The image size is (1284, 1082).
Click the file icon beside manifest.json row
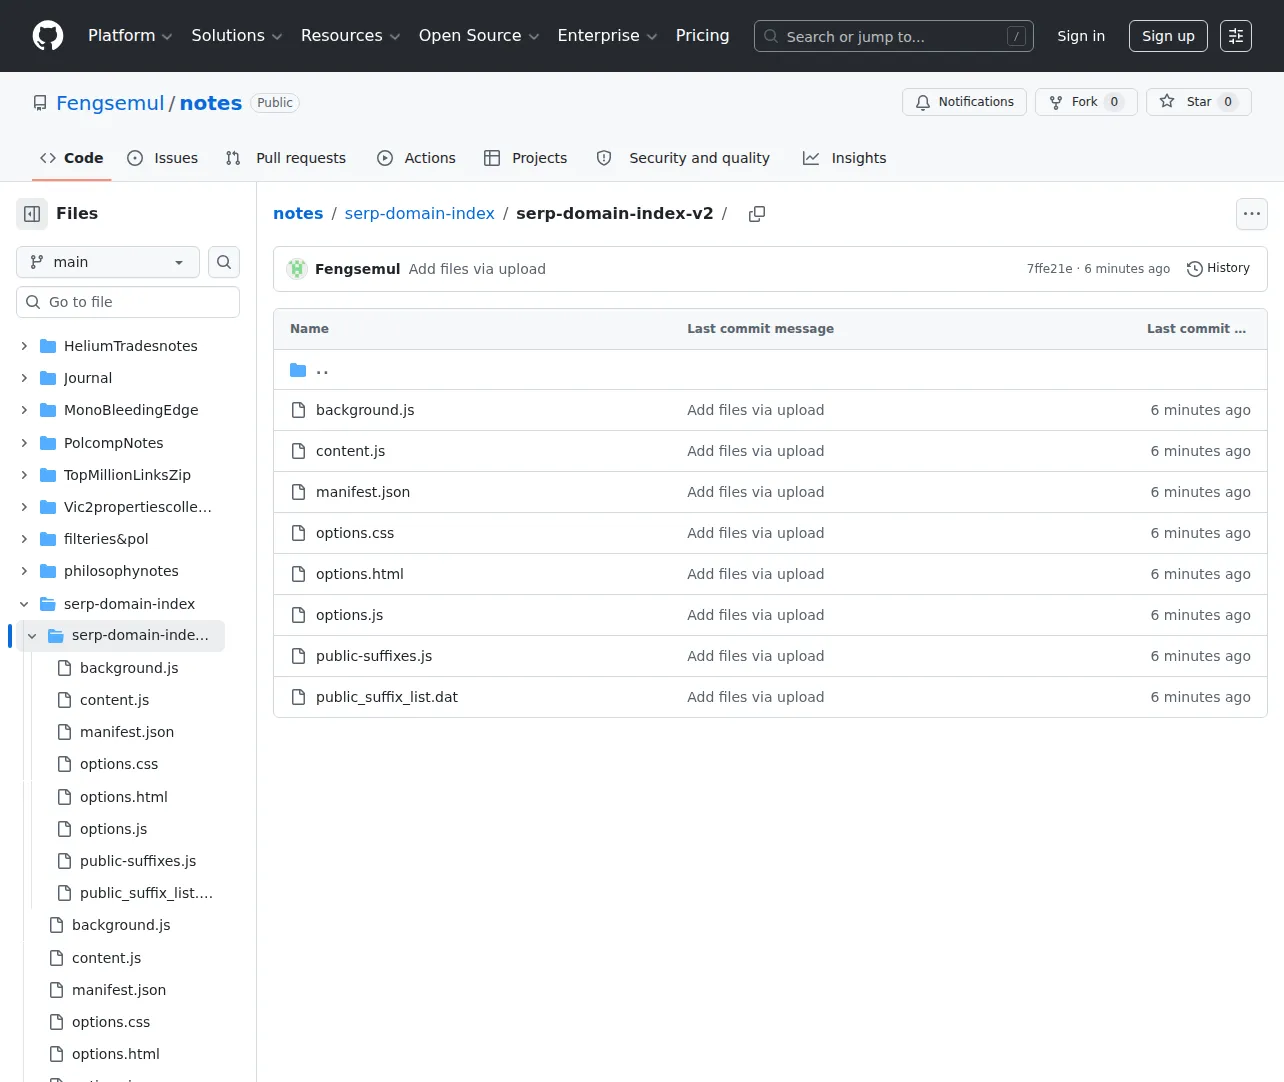pyautogui.click(x=298, y=492)
